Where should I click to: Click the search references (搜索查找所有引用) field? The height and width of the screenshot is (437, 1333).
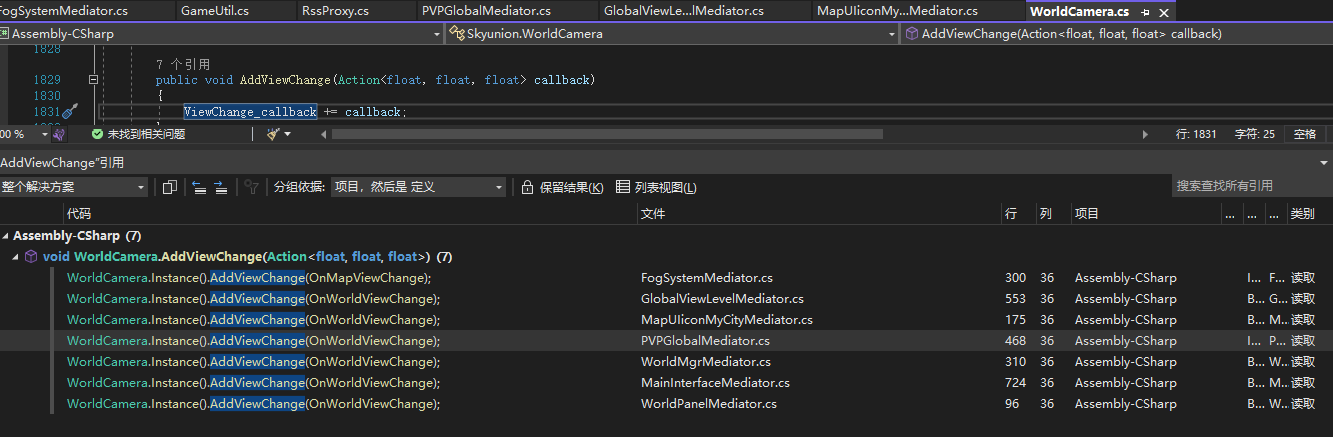1250,186
